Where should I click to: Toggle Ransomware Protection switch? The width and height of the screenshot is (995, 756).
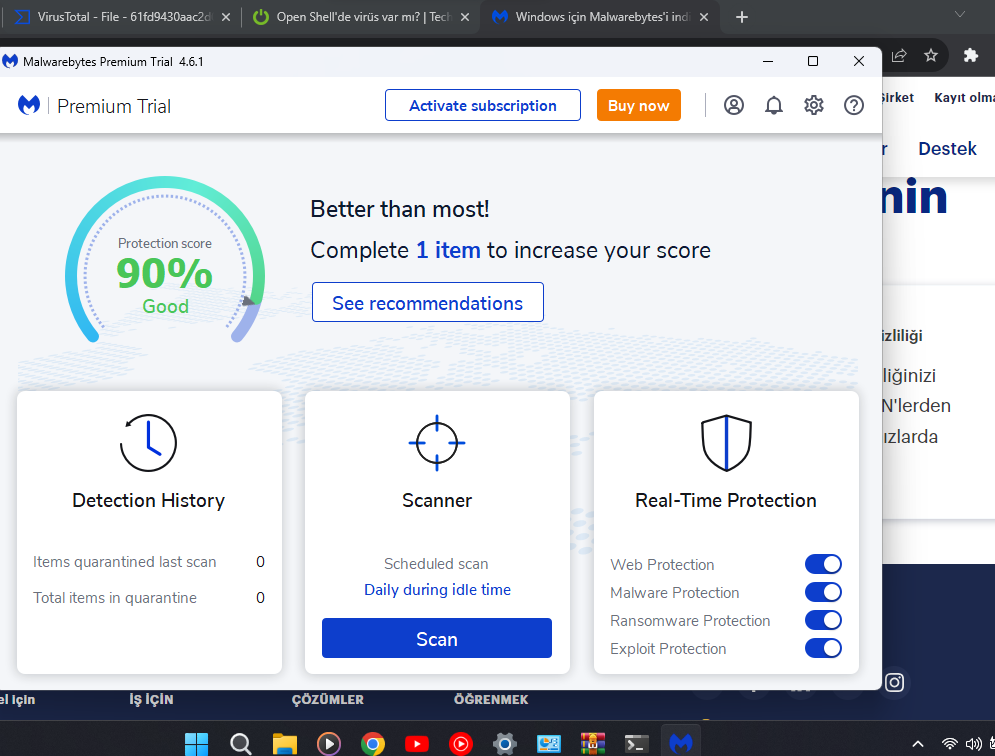click(823, 620)
